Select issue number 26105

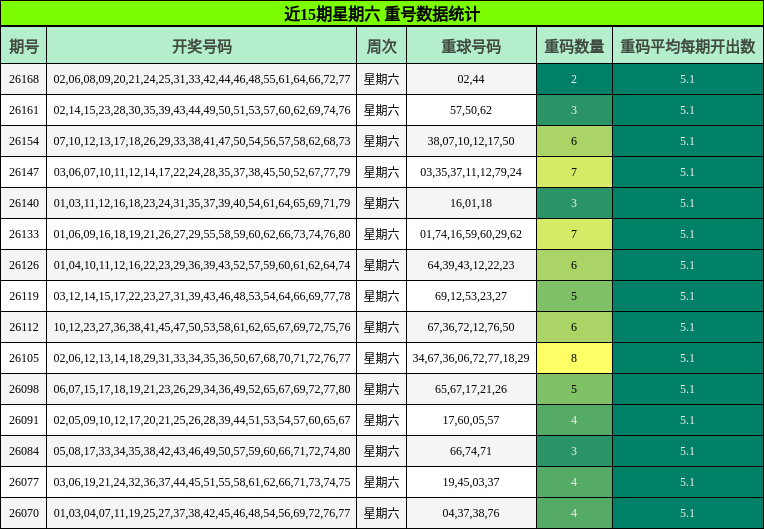(x=24, y=358)
